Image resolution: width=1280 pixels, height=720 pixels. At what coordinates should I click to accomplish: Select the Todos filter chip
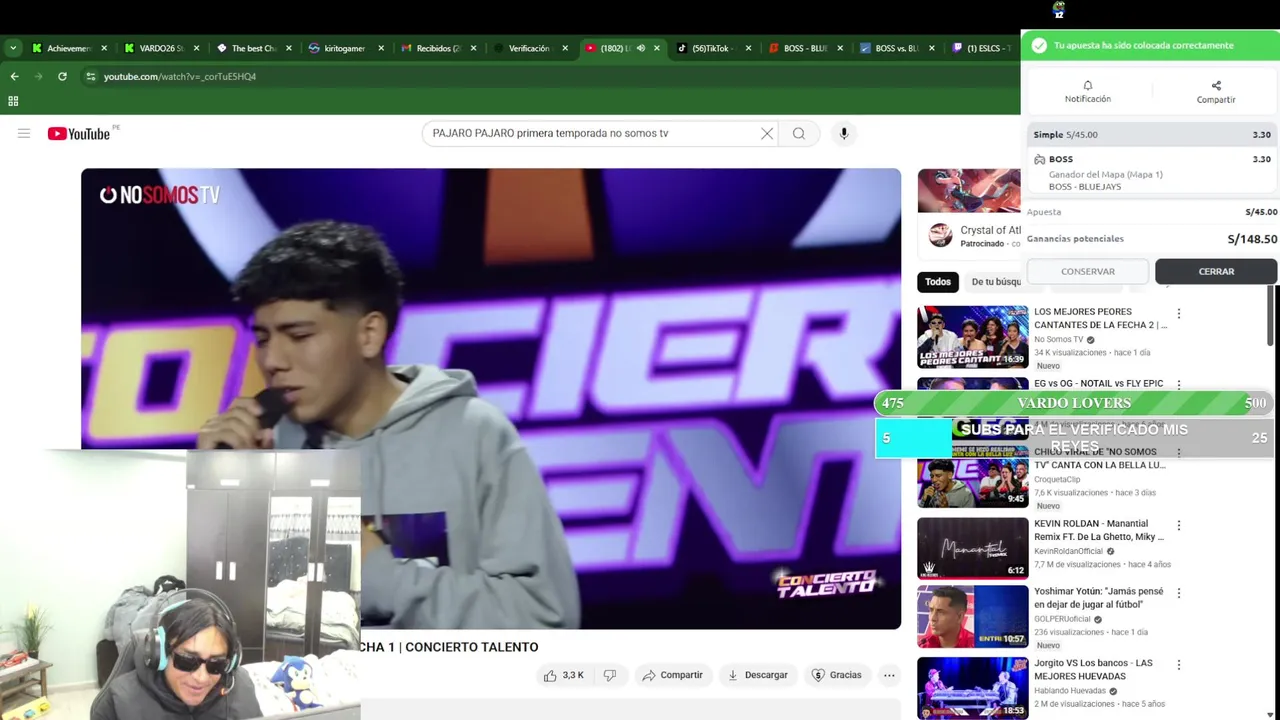coord(938,282)
